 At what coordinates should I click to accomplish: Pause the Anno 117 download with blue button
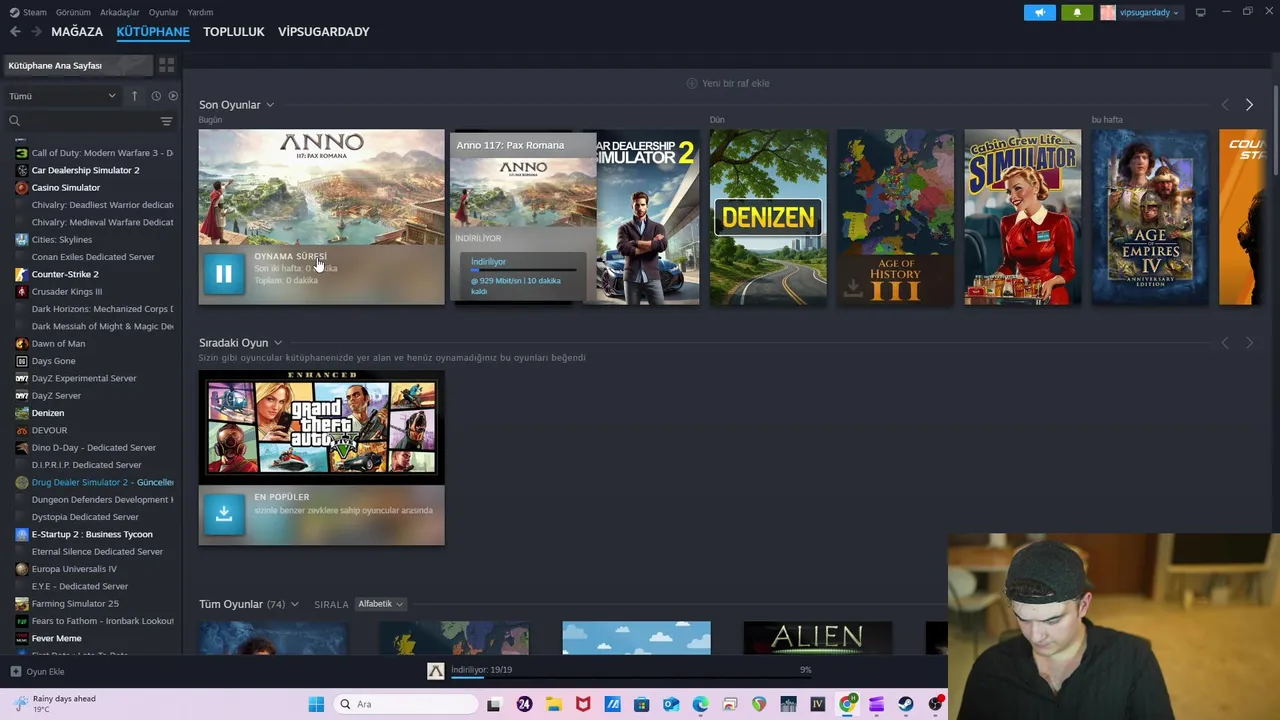tap(223, 274)
